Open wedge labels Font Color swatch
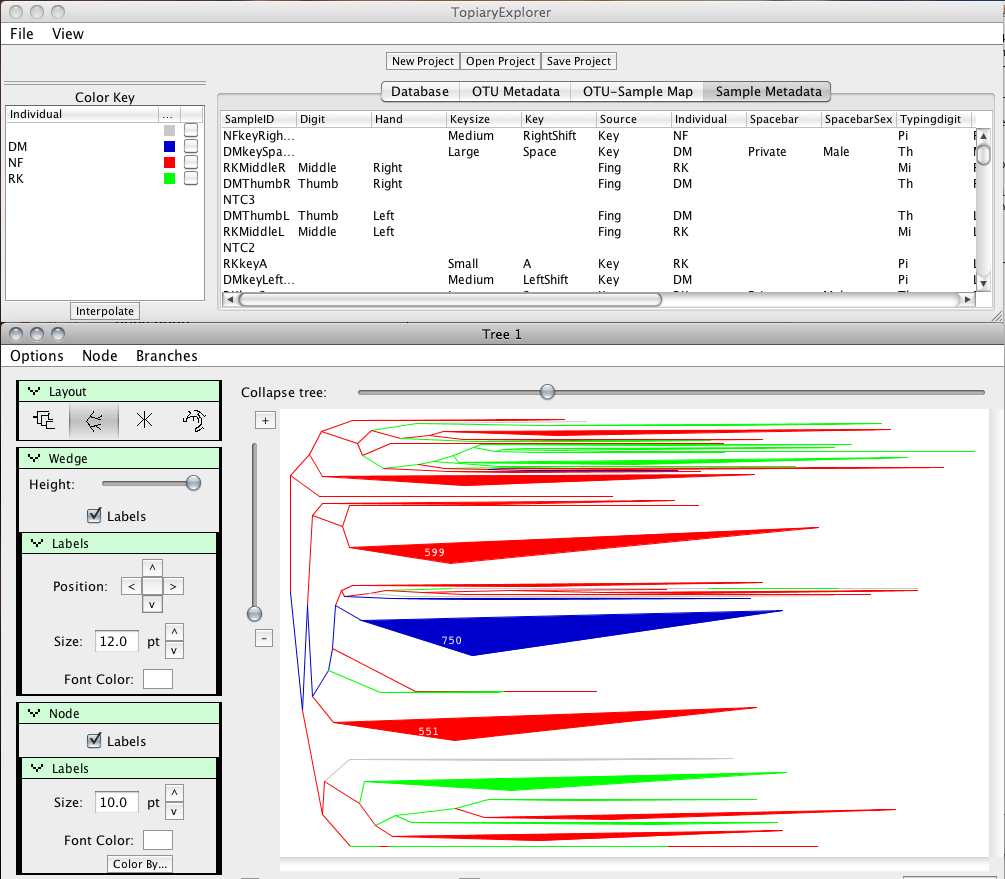Image resolution: width=1005 pixels, height=879 pixels. click(x=158, y=679)
